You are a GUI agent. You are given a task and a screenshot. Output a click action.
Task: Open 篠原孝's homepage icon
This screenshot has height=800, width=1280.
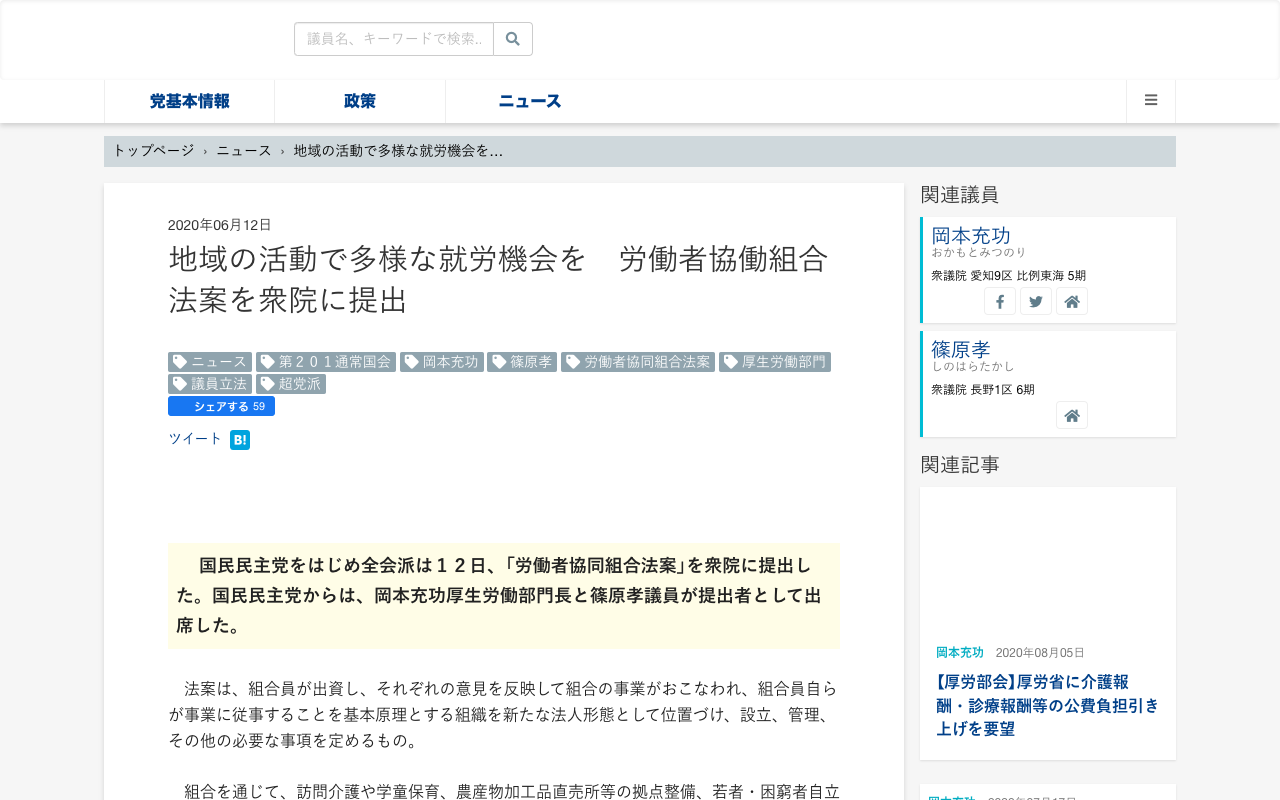[x=1072, y=415]
